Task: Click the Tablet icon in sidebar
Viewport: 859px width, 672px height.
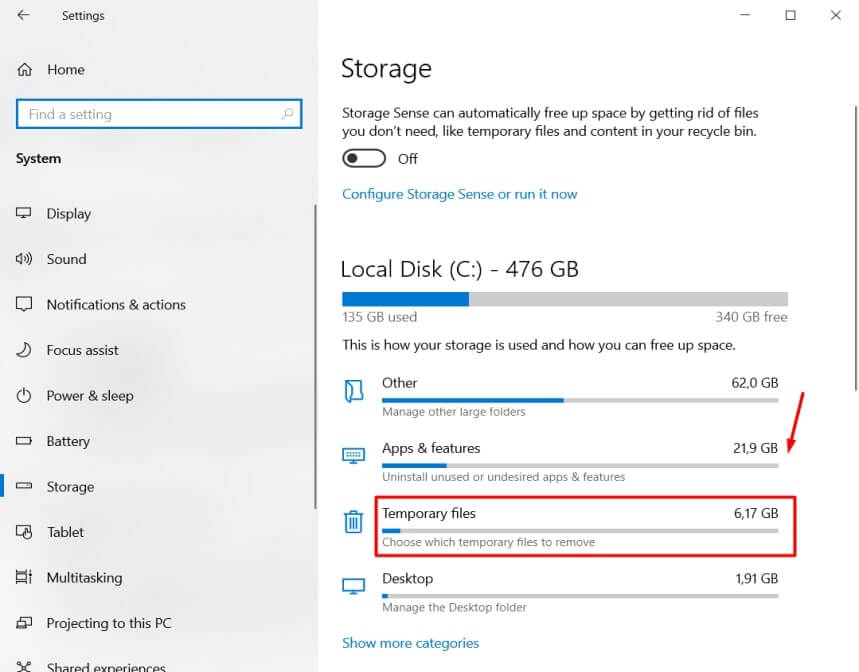Action: pyautogui.click(x=24, y=531)
